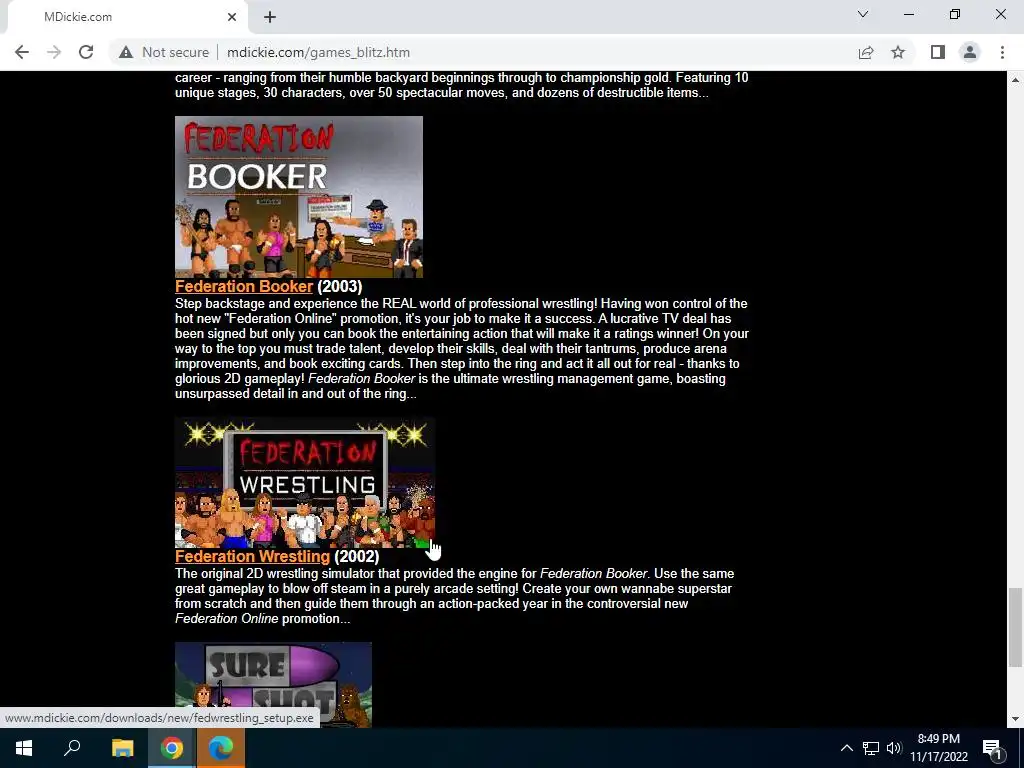Open the volume control icon

894,748
